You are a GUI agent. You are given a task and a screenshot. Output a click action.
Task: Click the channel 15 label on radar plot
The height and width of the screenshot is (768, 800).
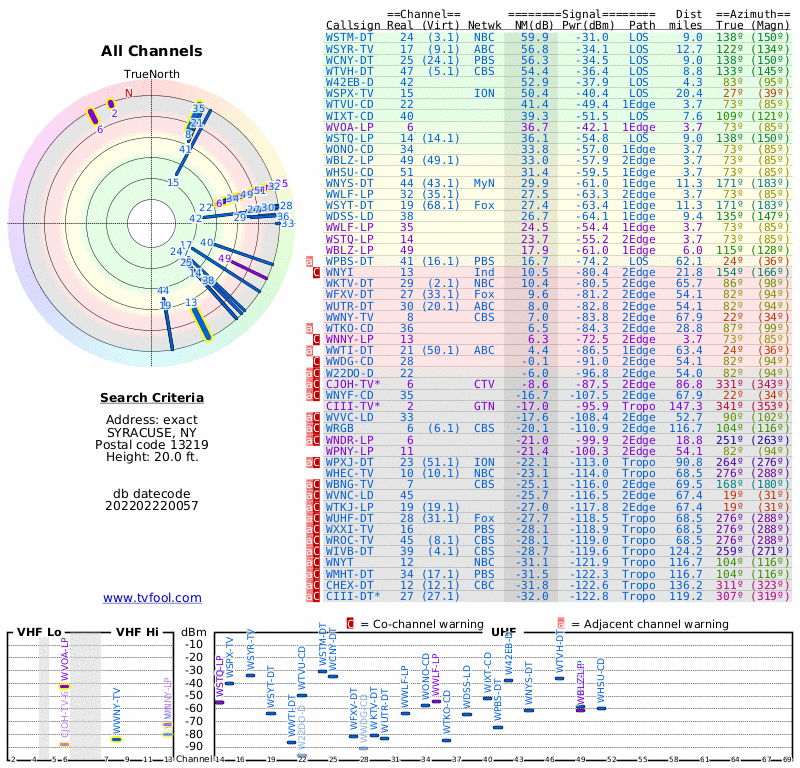(173, 182)
